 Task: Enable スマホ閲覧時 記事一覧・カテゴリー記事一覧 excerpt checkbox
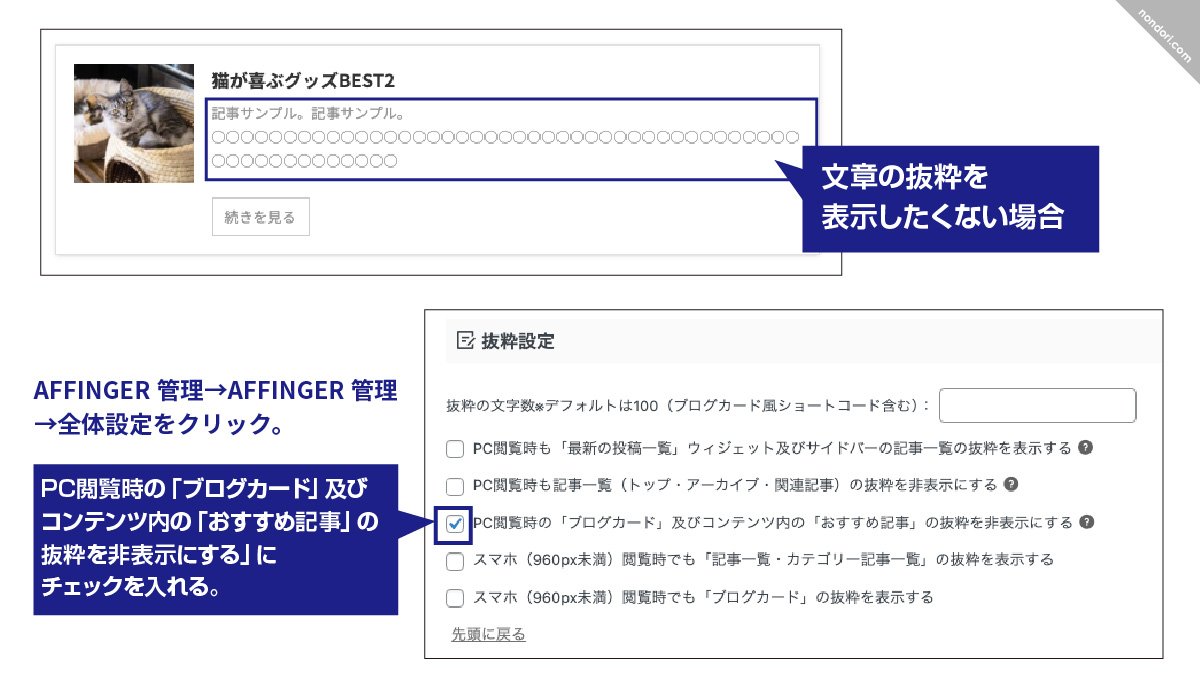455,560
